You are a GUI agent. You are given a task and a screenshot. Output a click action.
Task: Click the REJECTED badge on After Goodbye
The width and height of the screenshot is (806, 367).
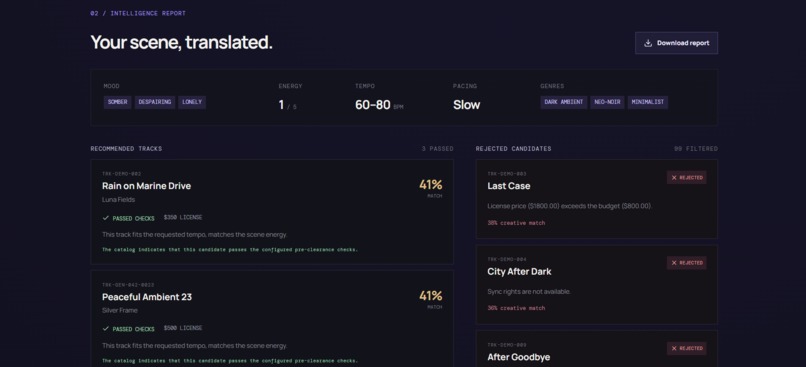click(687, 348)
